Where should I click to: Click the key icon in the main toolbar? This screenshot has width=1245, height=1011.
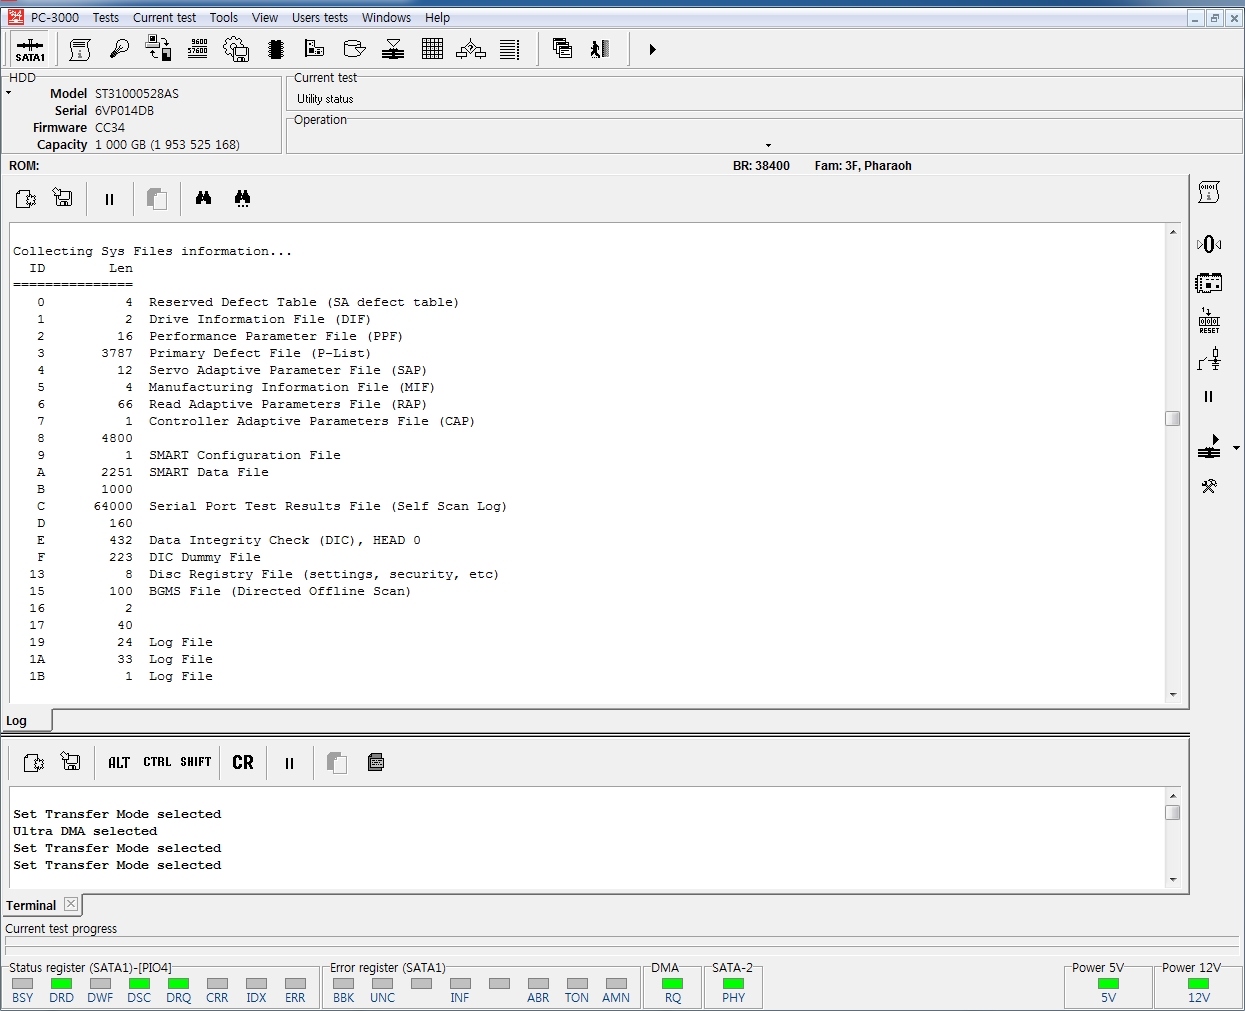(x=119, y=49)
